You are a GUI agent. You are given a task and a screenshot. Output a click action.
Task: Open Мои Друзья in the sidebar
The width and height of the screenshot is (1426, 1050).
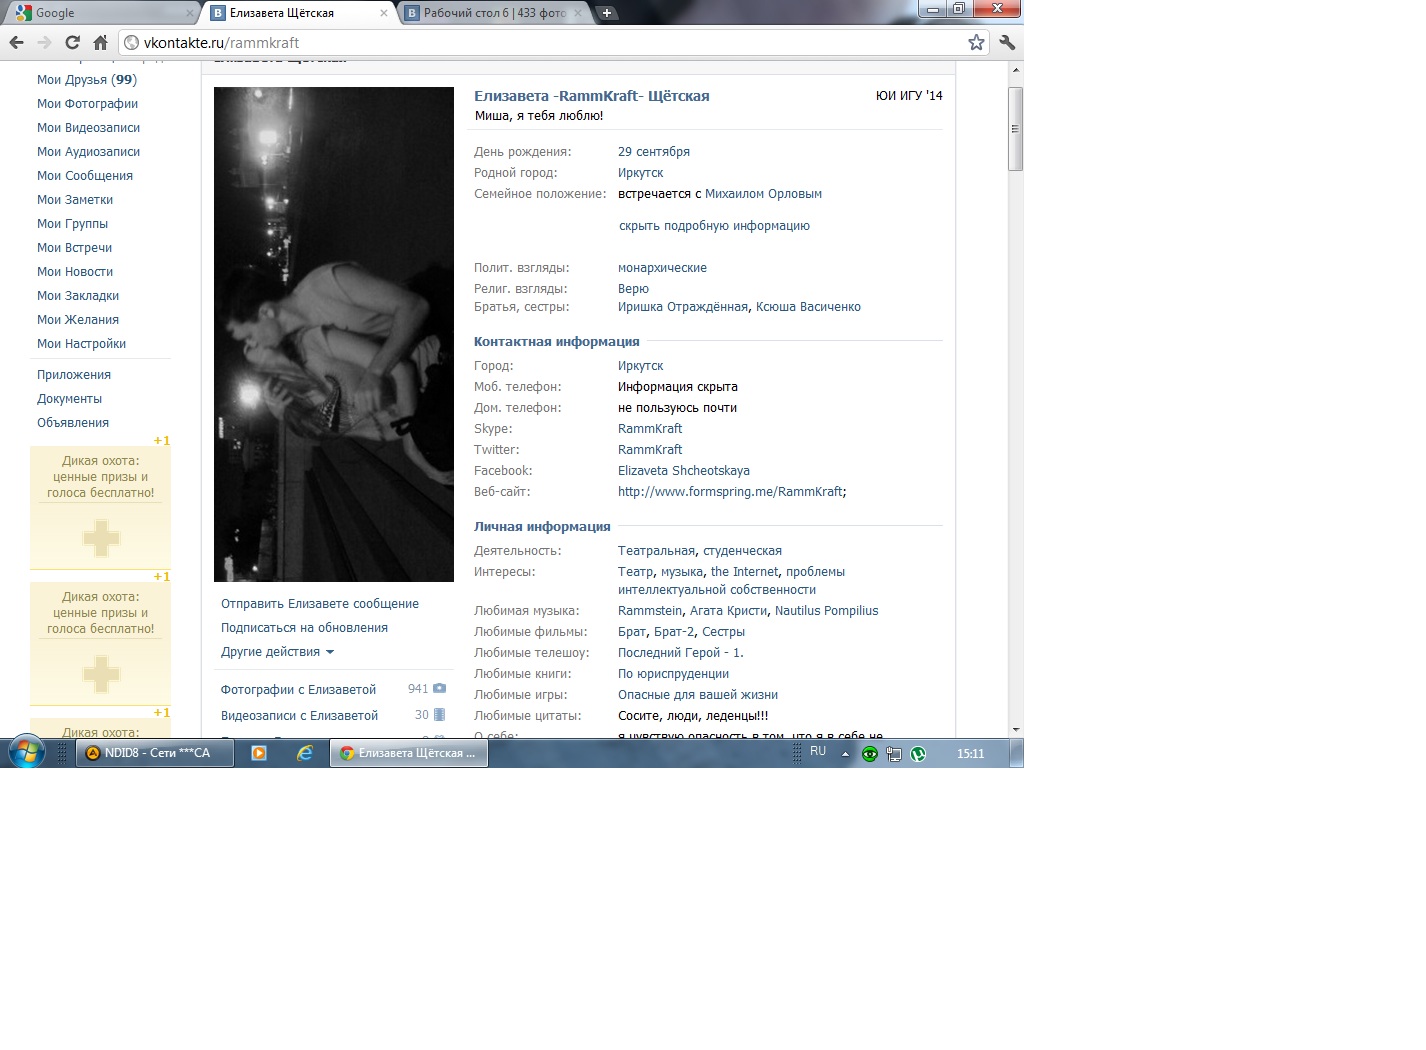[x=87, y=80]
